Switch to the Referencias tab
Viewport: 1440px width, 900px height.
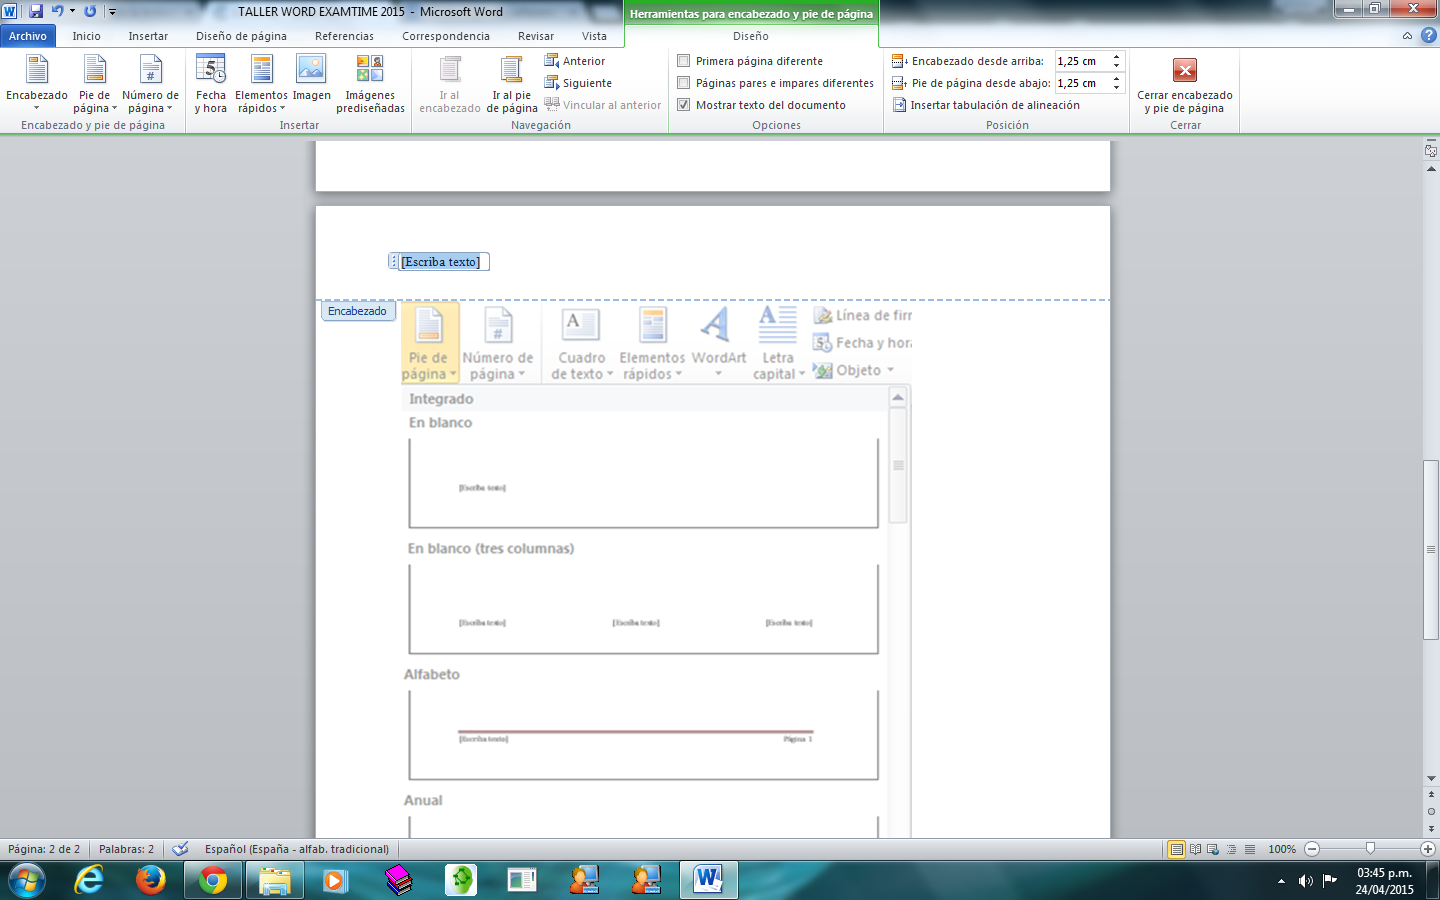point(344,36)
